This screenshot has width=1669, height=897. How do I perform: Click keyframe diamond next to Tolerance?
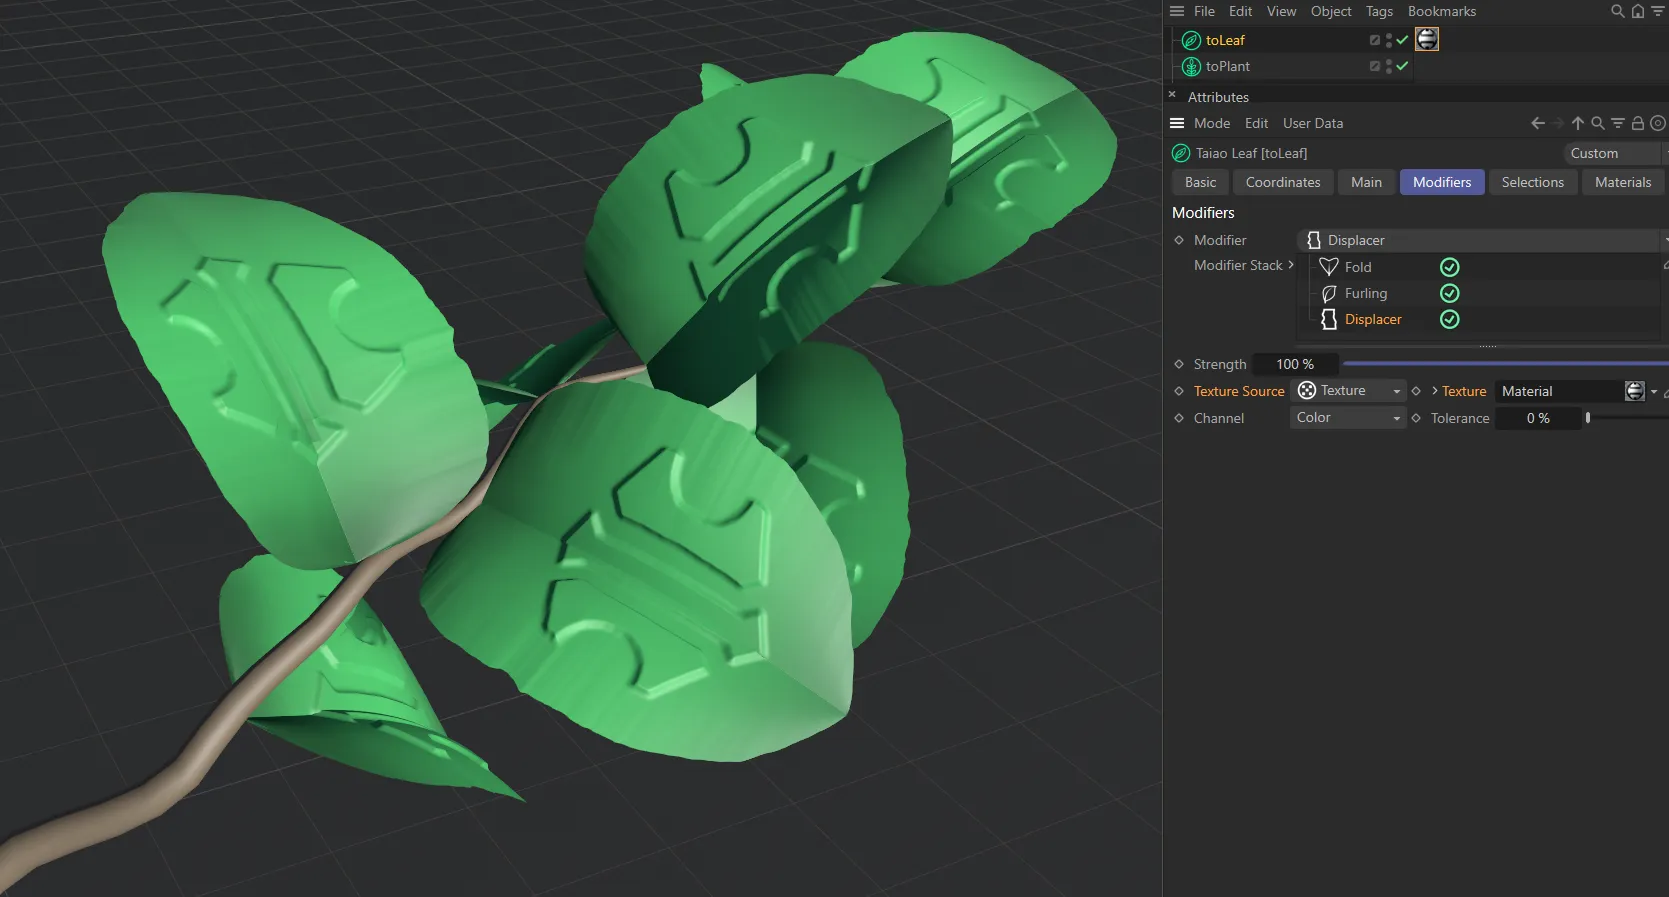click(1416, 418)
